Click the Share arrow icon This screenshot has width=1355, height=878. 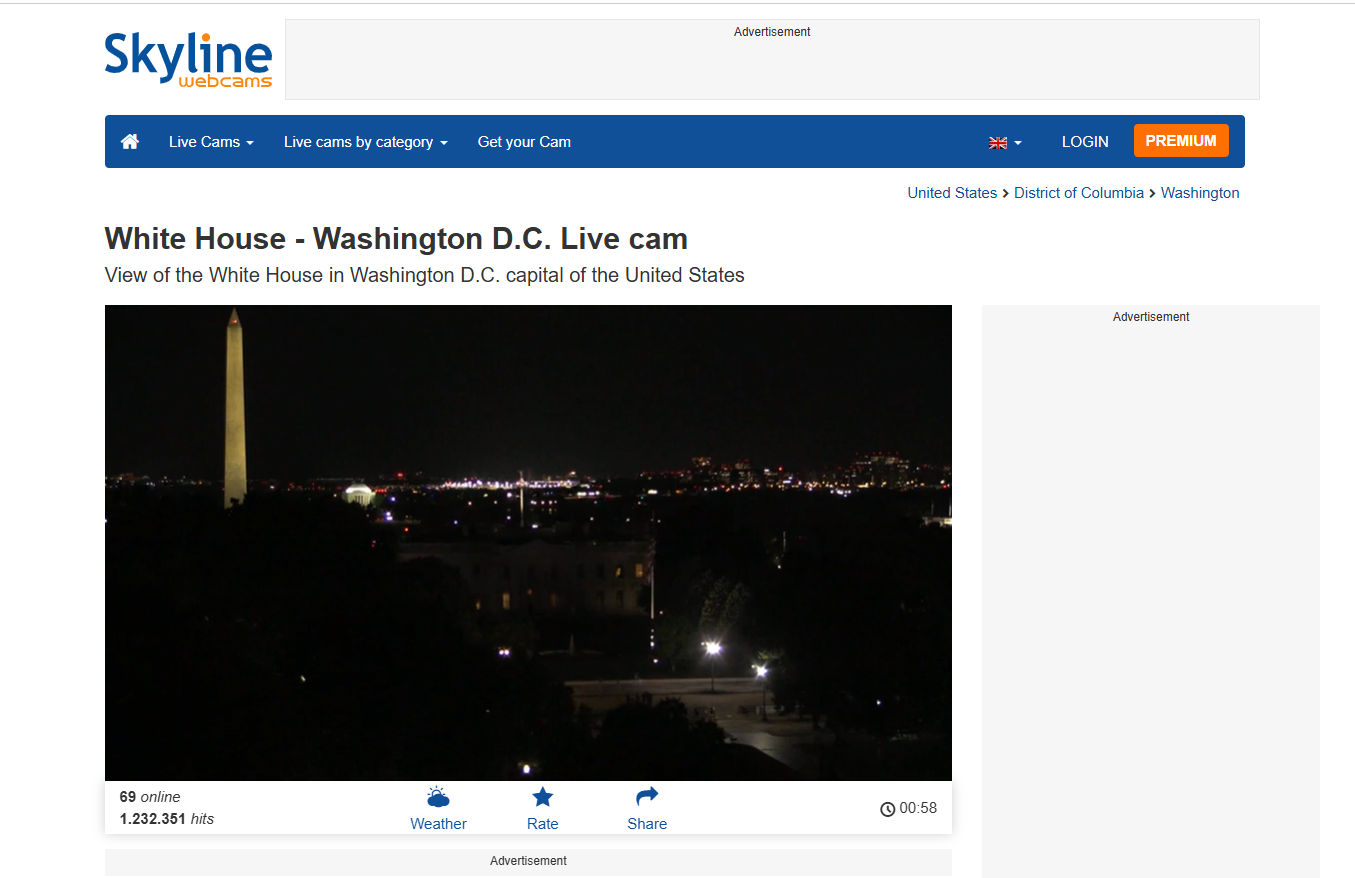coord(647,797)
